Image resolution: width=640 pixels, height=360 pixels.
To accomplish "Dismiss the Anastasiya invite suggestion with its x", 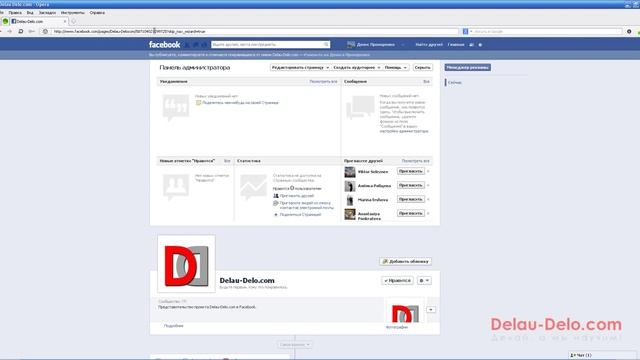I will click(428, 213).
